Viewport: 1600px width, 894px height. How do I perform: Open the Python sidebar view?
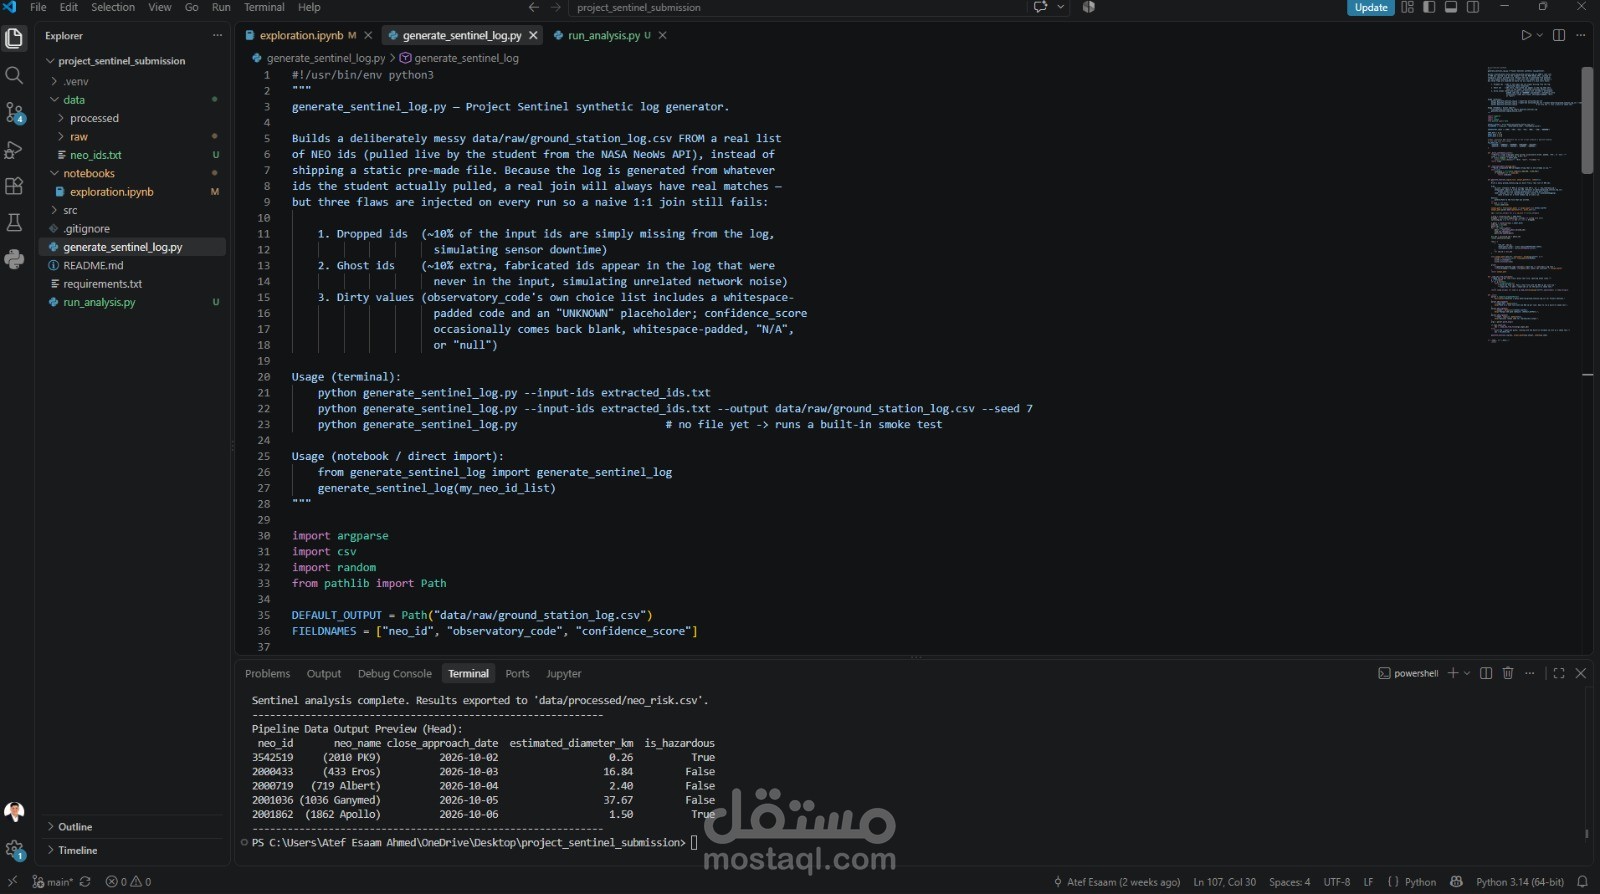pyautogui.click(x=14, y=259)
